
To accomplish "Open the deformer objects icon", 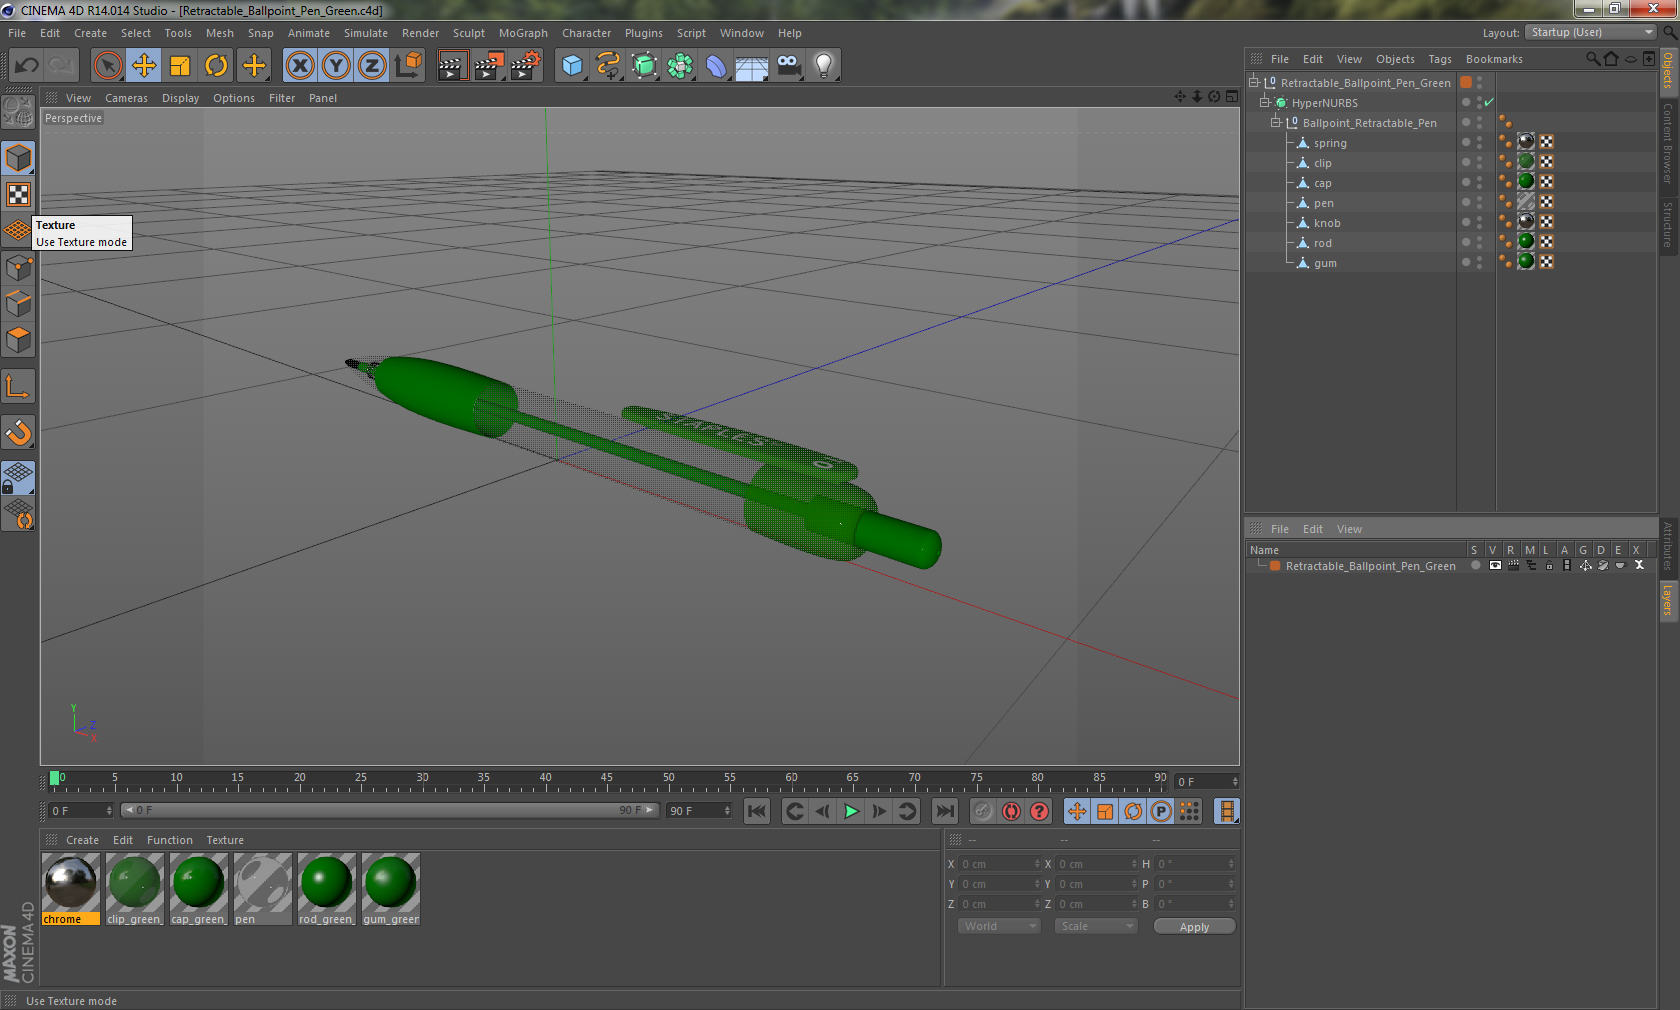I will coord(716,66).
